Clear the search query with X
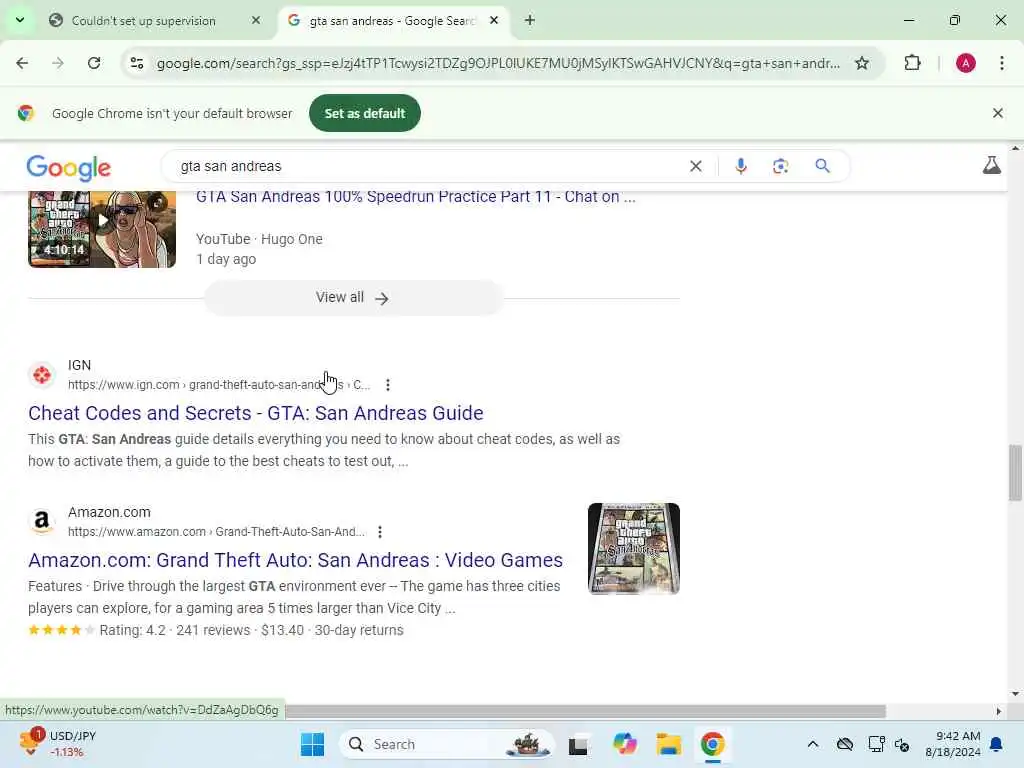Image resolution: width=1024 pixels, height=768 pixels. [696, 166]
